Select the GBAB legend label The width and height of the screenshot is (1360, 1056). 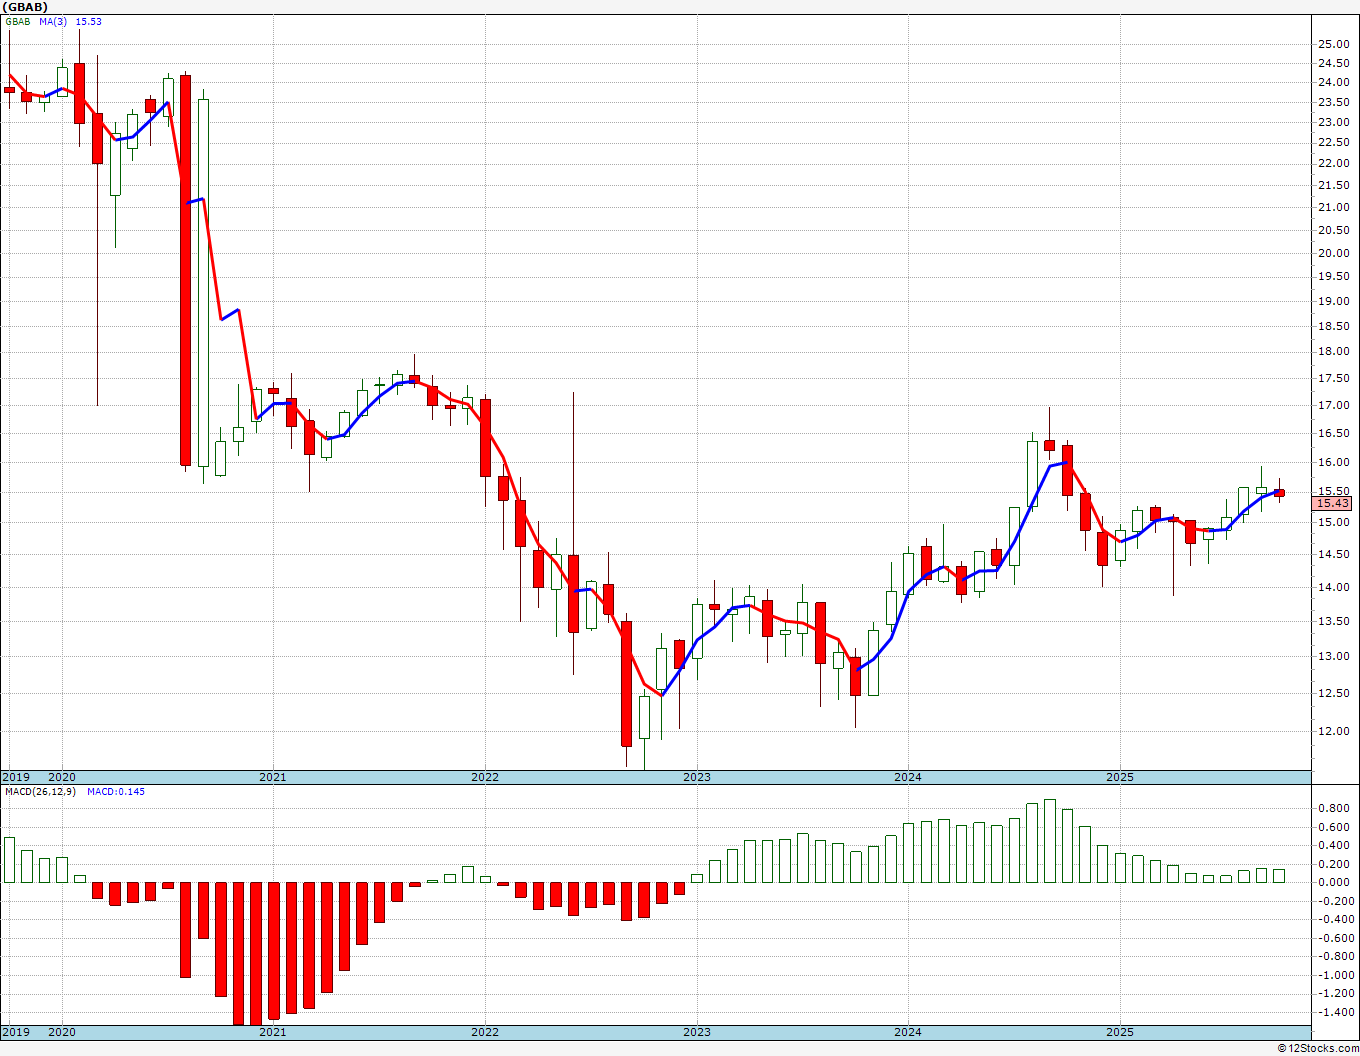tap(18, 21)
